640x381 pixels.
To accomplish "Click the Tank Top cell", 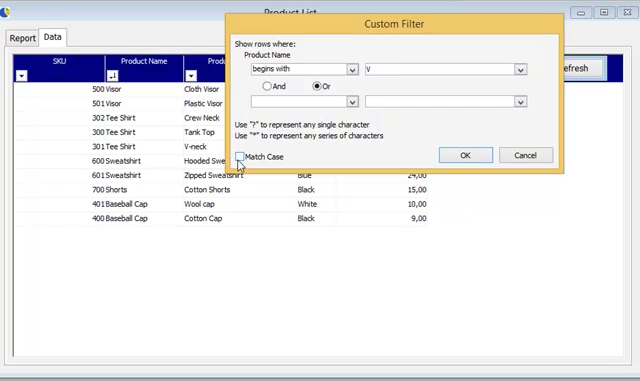I will pyautogui.click(x=199, y=132).
